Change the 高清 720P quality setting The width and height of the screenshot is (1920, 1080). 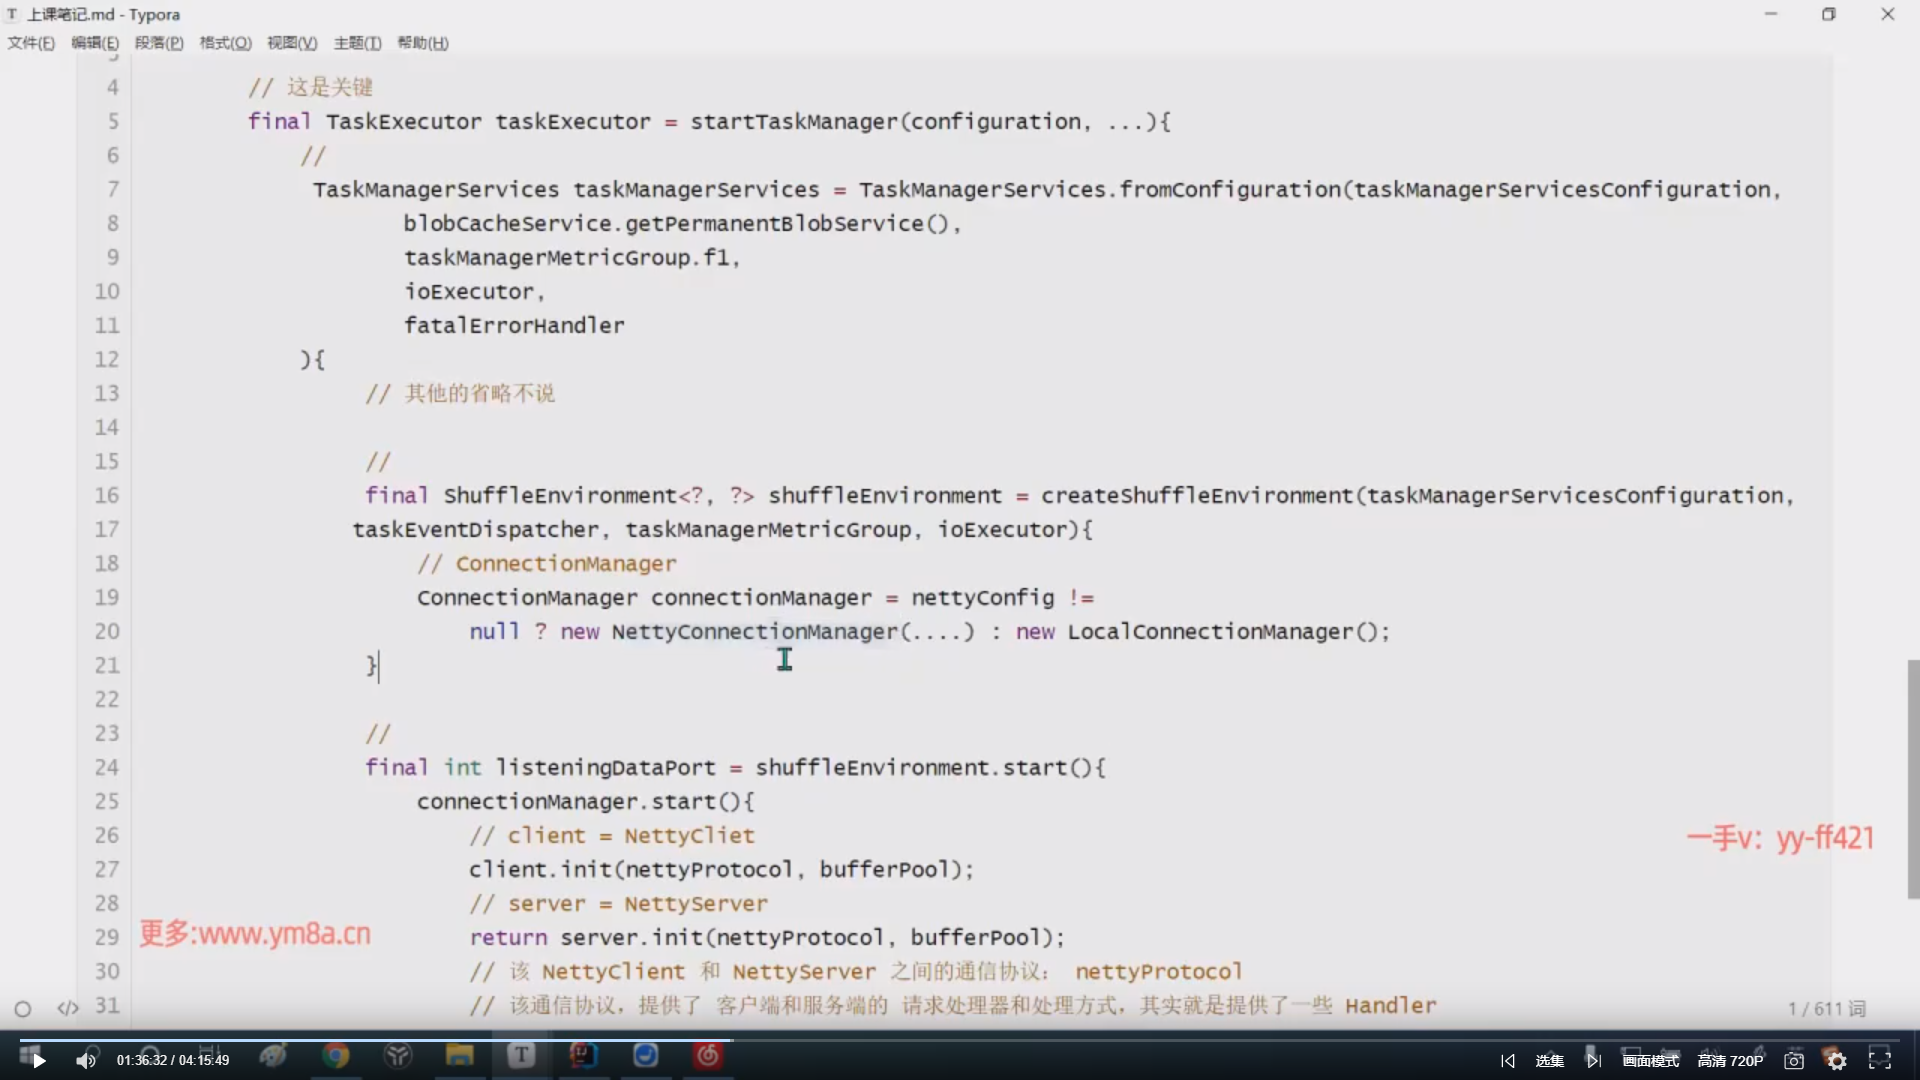click(1730, 1061)
